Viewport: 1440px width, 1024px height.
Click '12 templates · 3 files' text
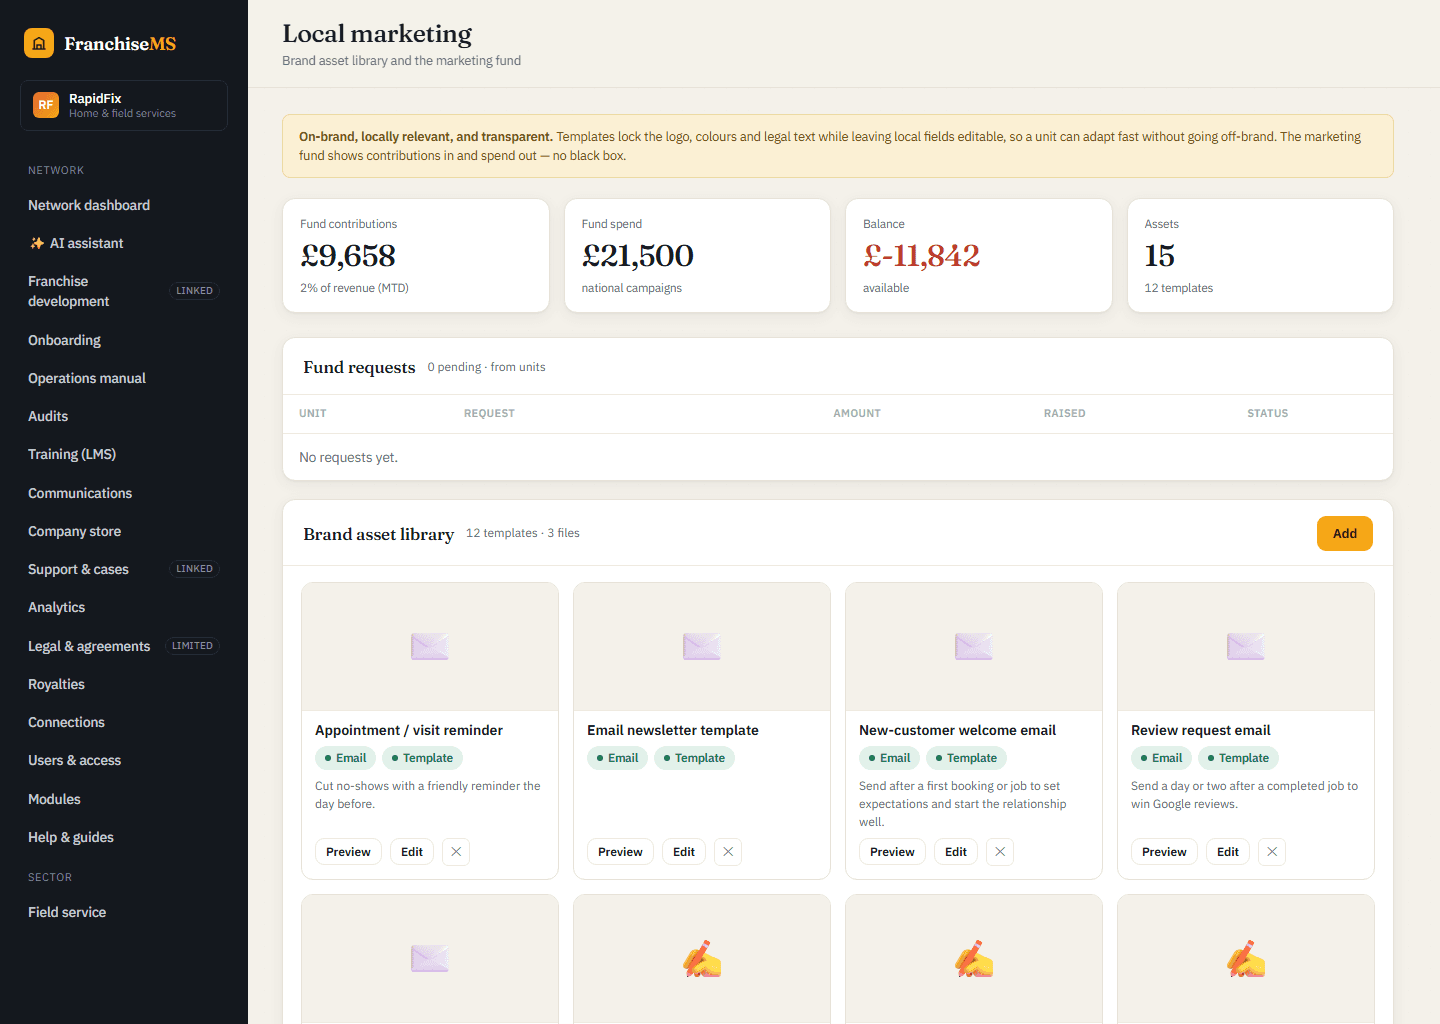[x=523, y=533]
